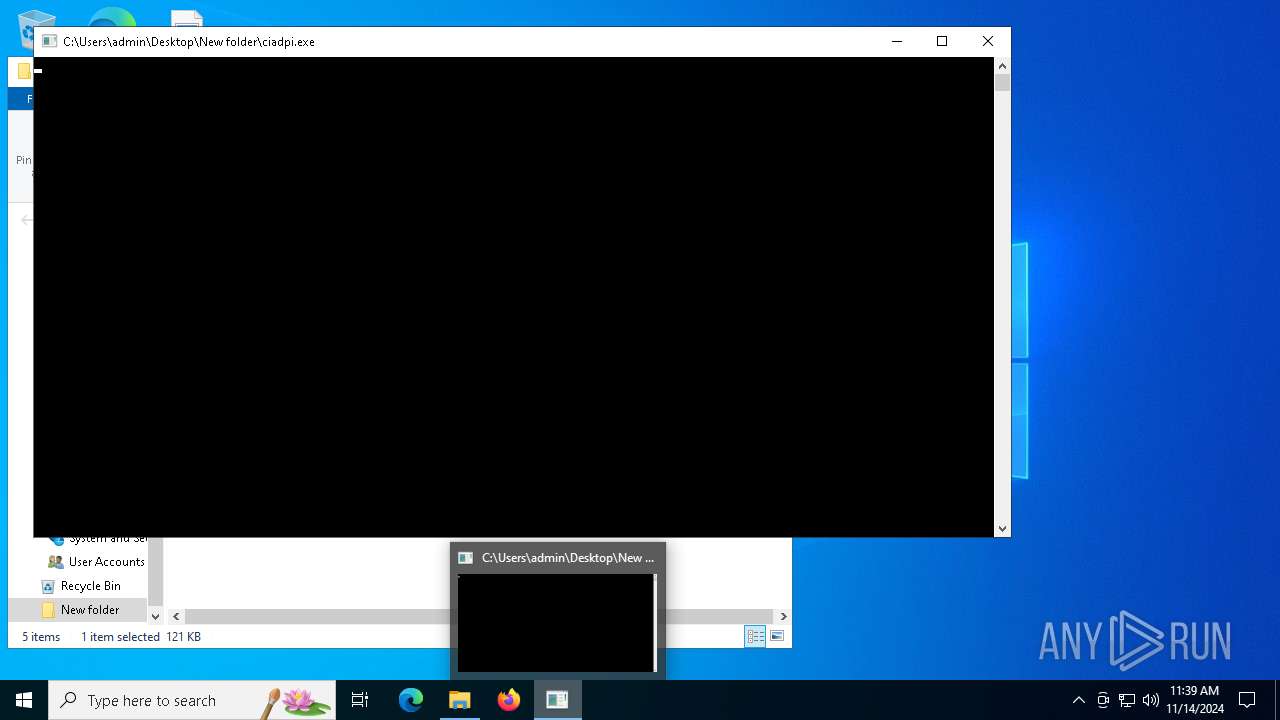
Task: Switch Explorer to details view
Action: pos(755,636)
